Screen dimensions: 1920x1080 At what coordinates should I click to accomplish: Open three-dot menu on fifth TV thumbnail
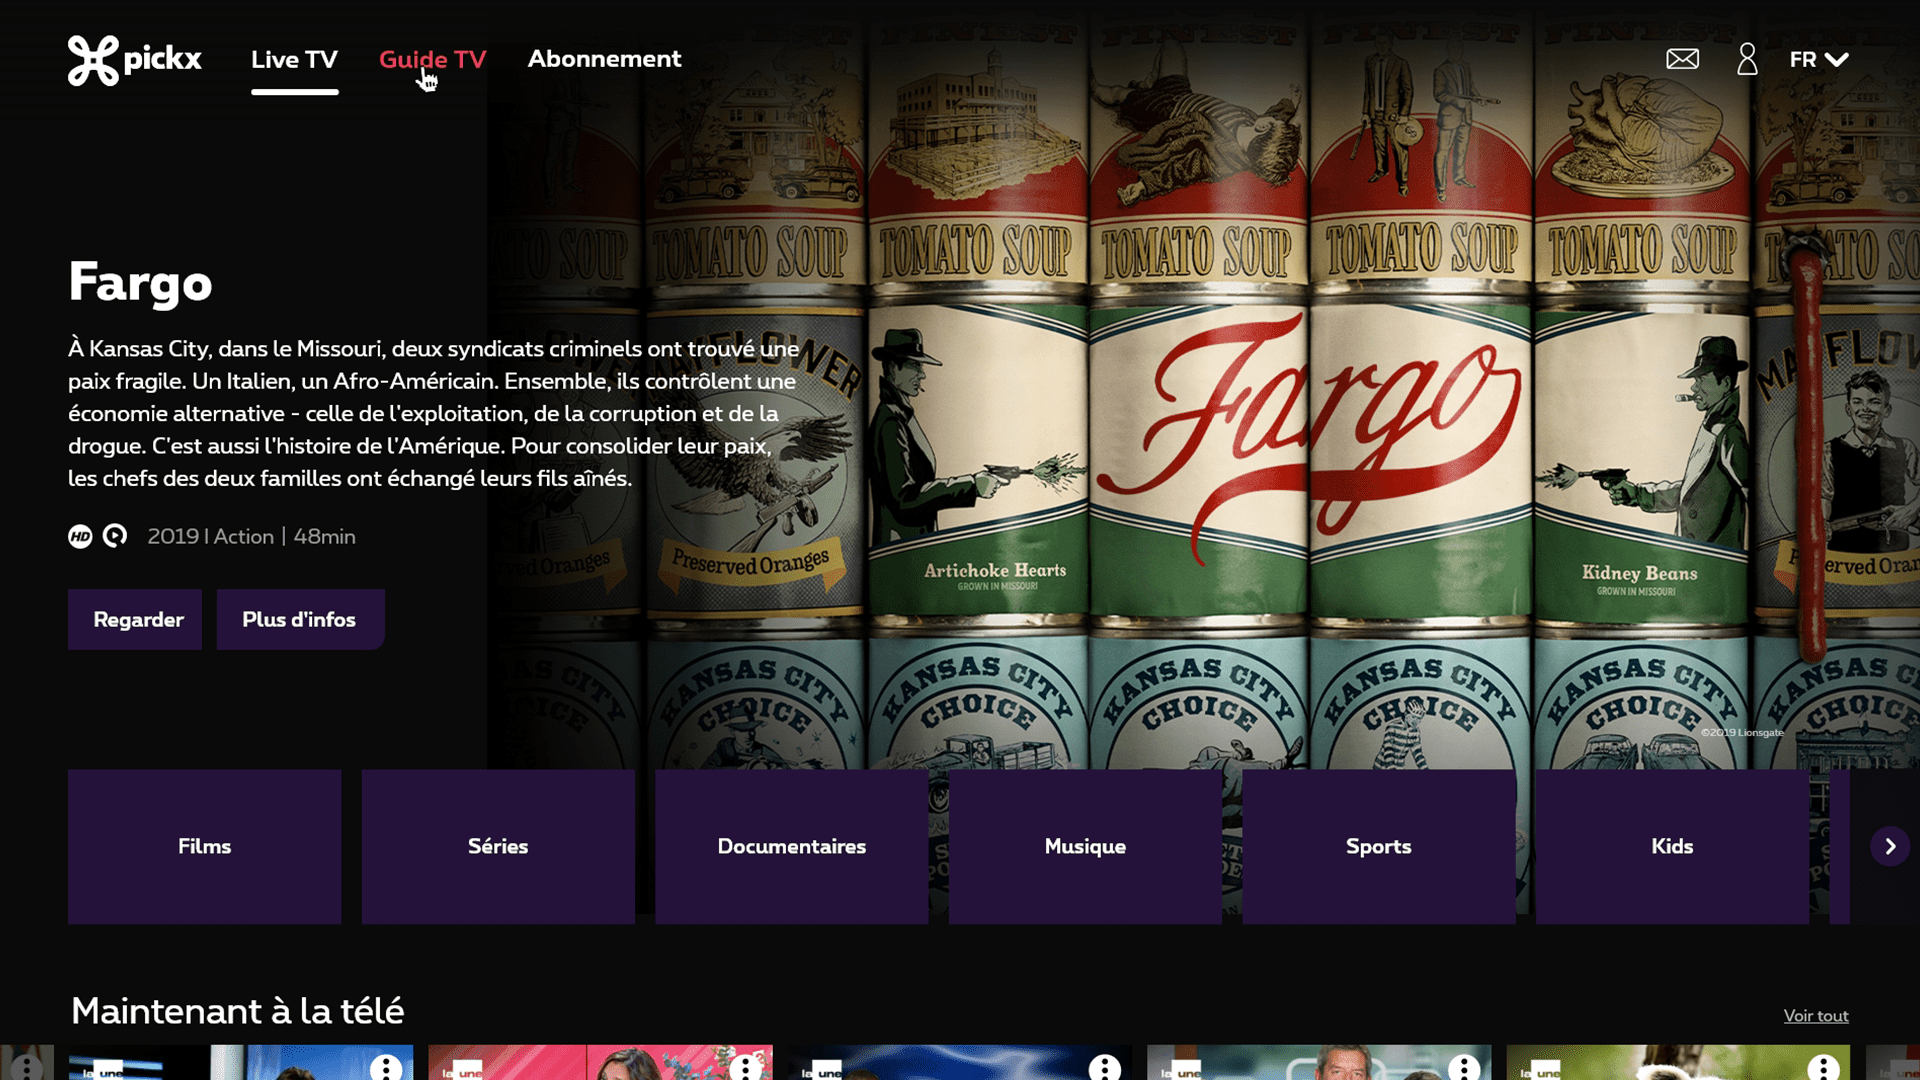click(1823, 1067)
